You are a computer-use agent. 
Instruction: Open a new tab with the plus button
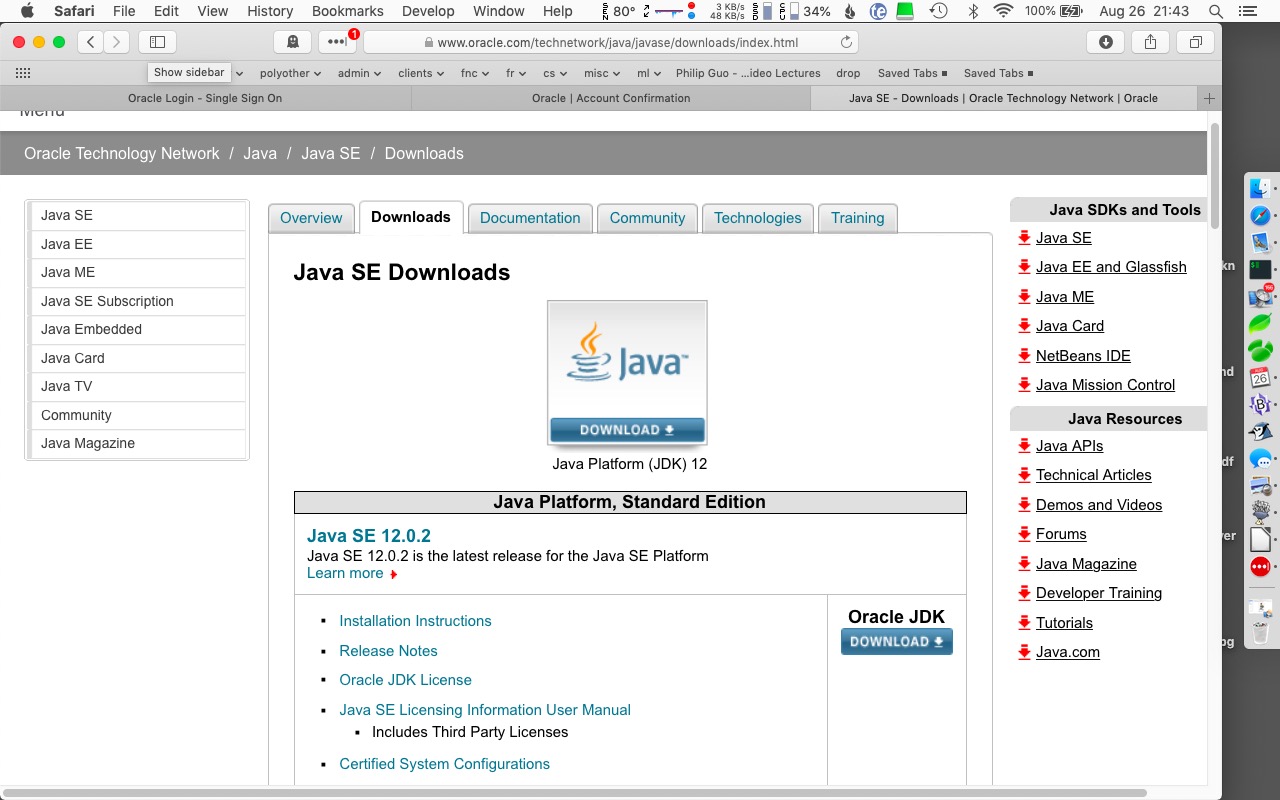pyautogui.click(x=1209, y=98)
